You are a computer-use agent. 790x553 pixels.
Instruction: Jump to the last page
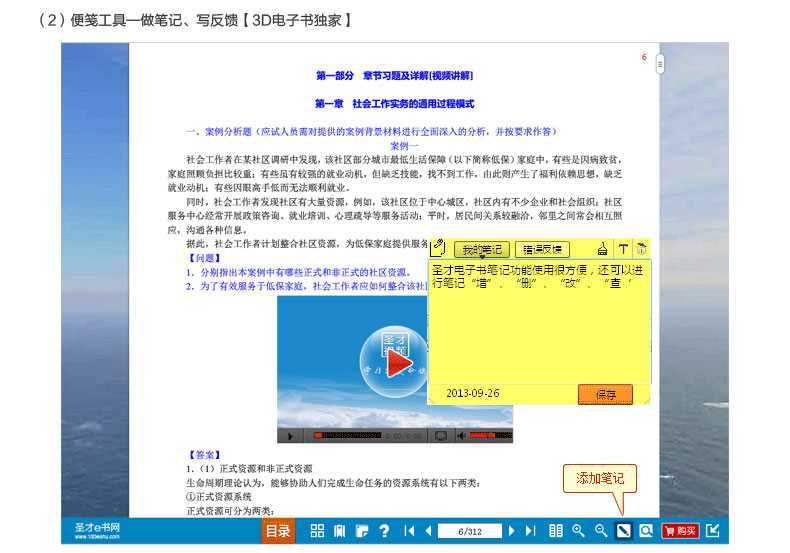[x=531, y=531]
